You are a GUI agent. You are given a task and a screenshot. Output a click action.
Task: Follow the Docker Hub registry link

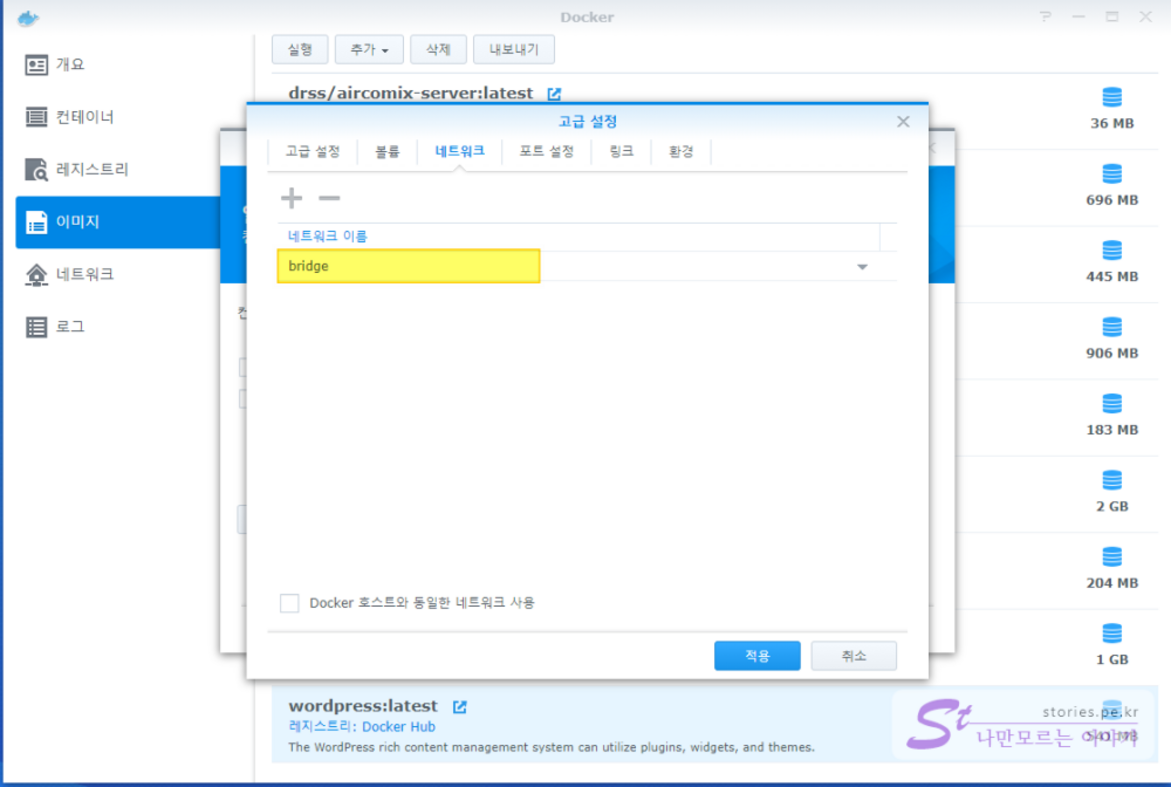pyautogui.click(x=398, y=727)
